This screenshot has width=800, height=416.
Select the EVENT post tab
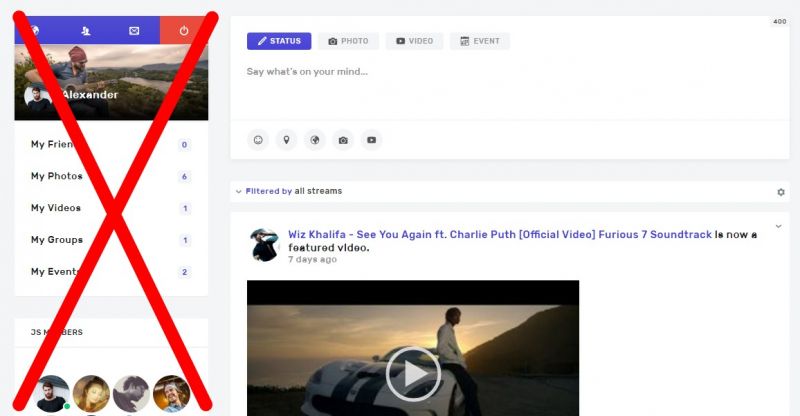pyautogui.click(x=480, y=41)
